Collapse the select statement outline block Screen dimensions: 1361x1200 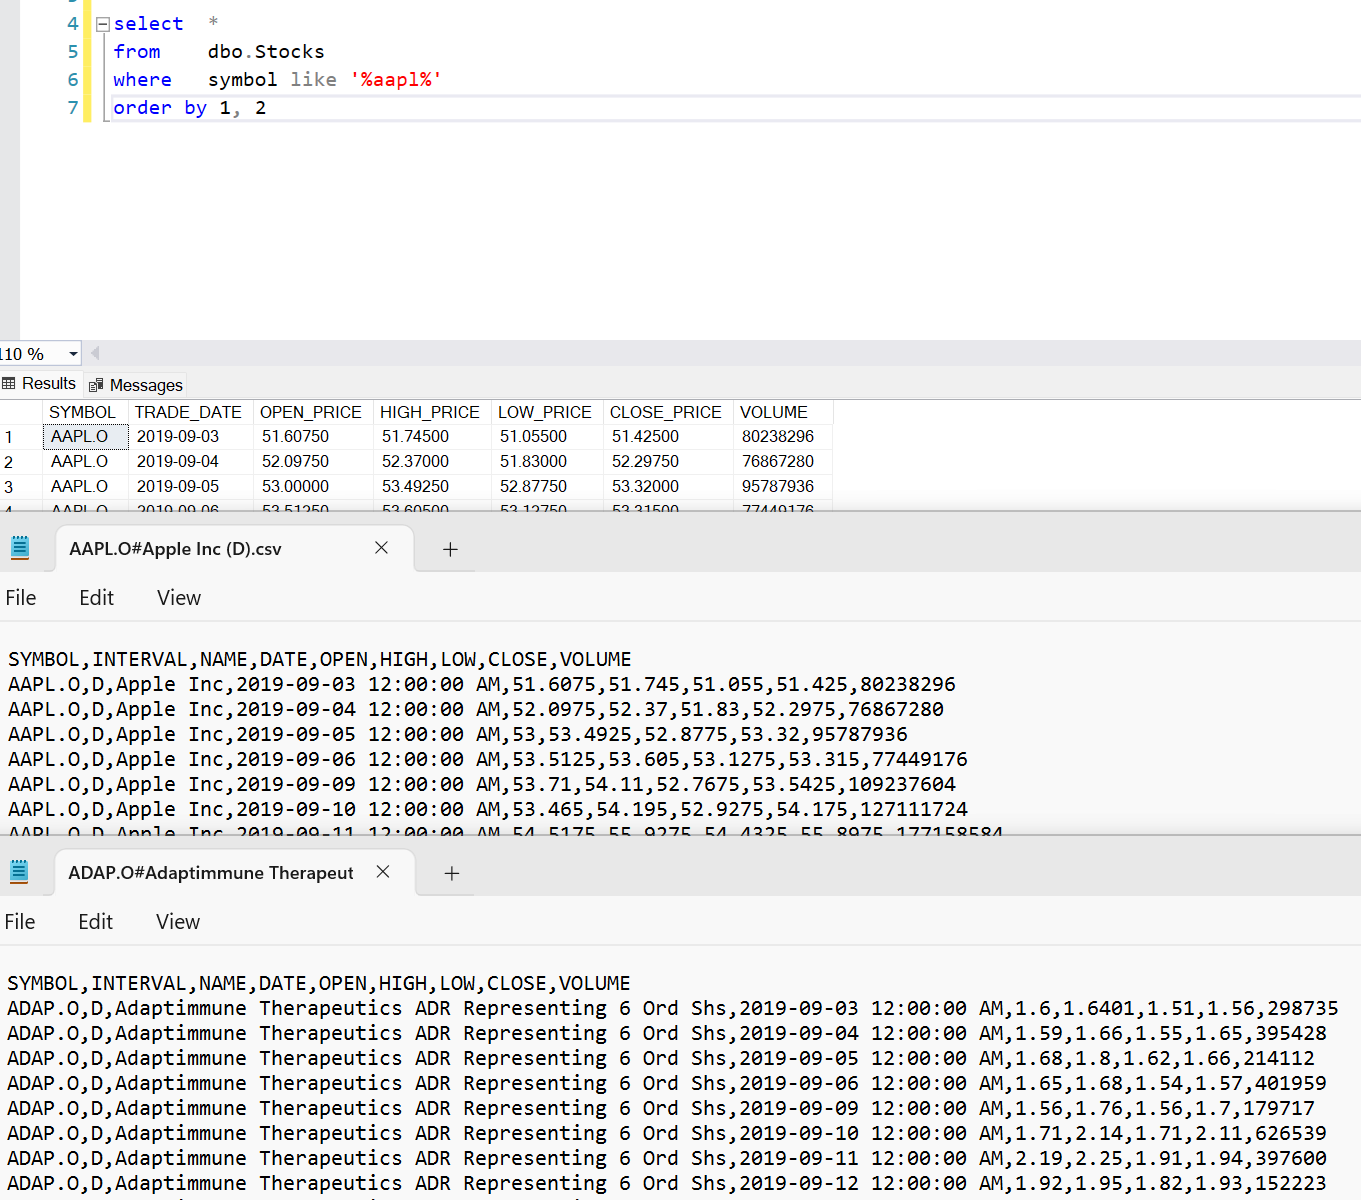click(102, 24)
